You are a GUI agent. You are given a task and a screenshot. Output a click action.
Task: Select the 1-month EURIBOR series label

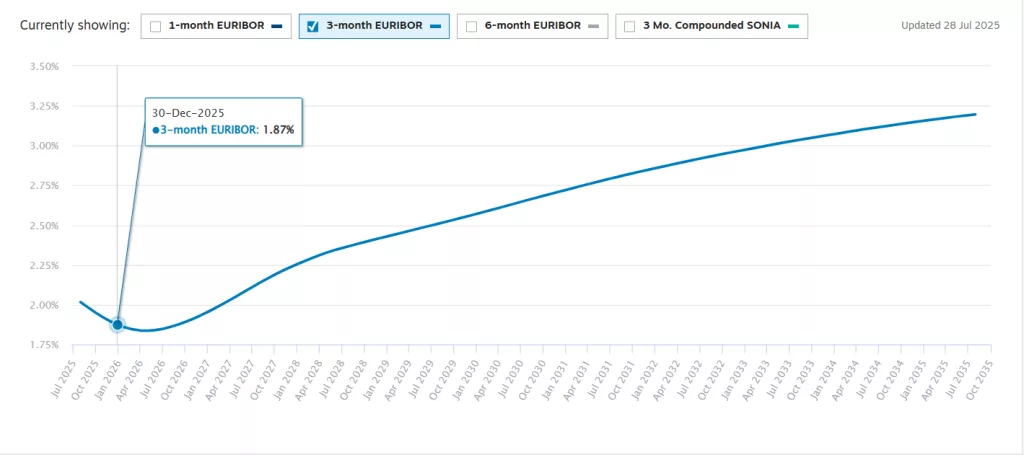point(215,27)
